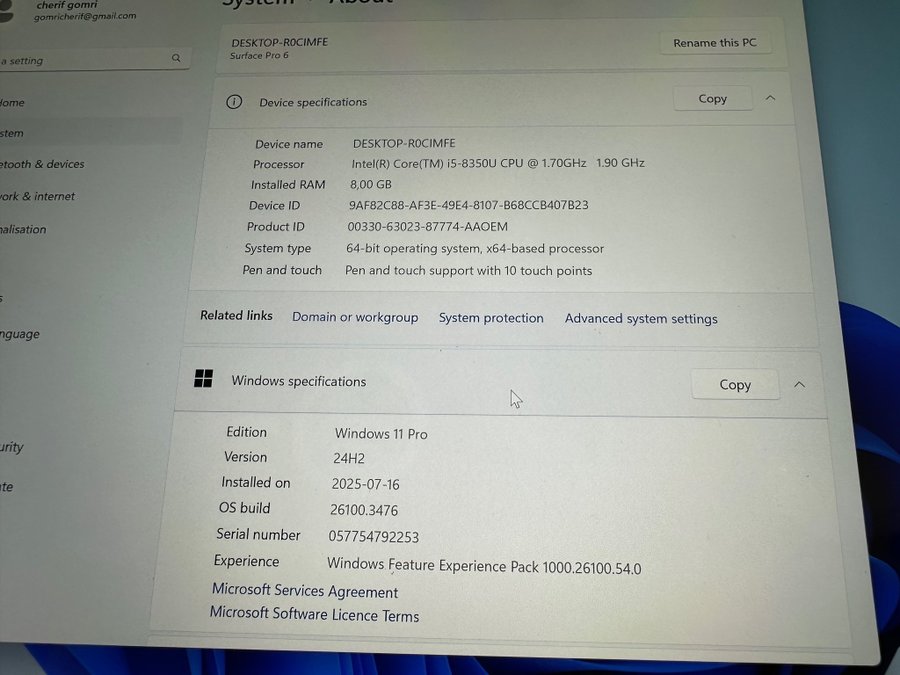Click the DESKTOP-R0CIMFE header title
The width and height of the screenshot is (900, 675).
coord(280,42)
